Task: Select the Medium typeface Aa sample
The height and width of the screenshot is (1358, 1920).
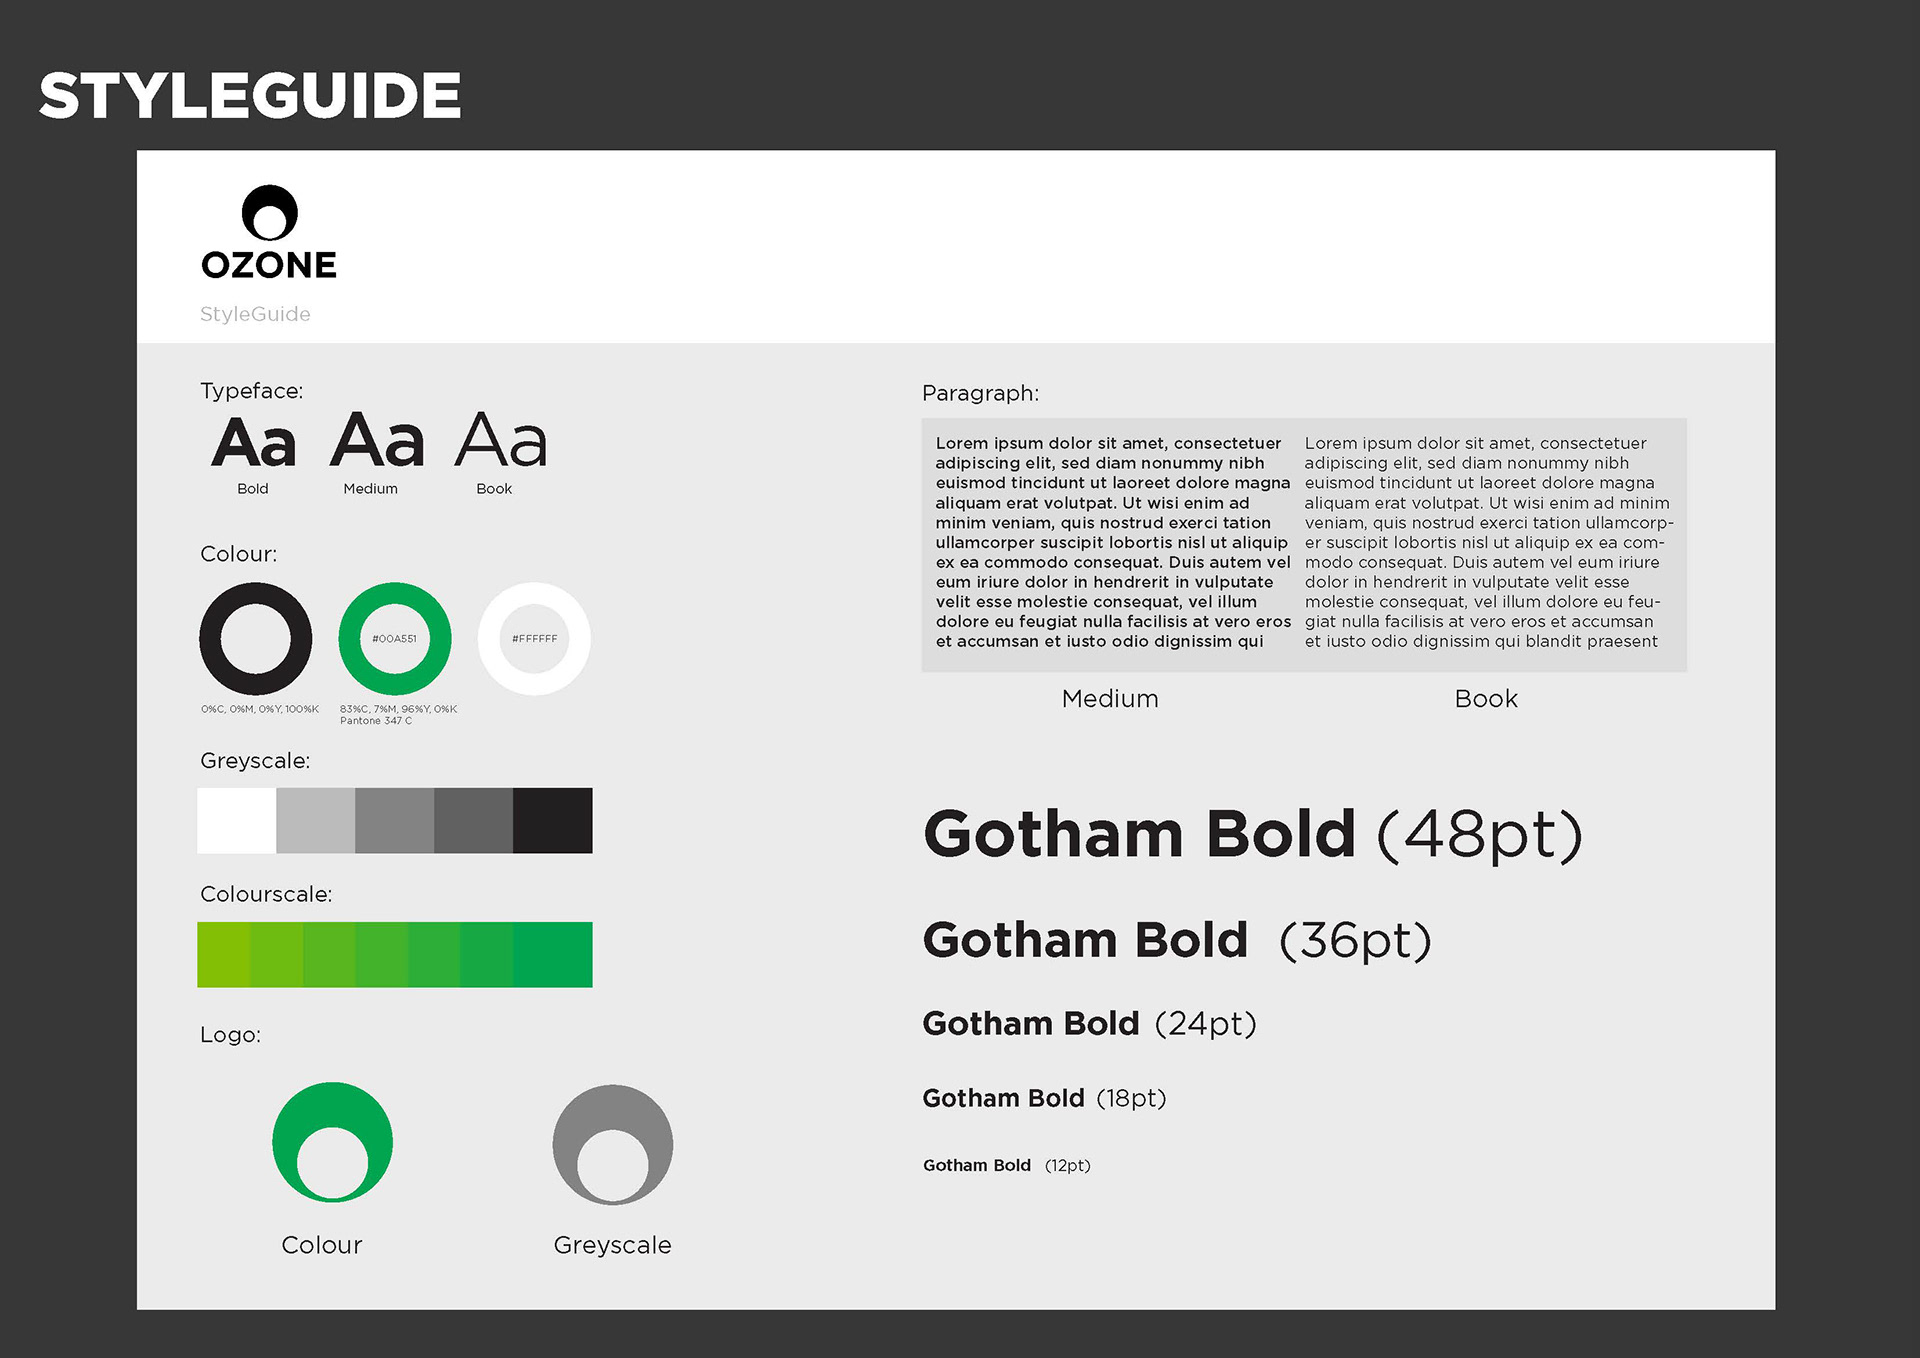Action: tap(377, 440)
